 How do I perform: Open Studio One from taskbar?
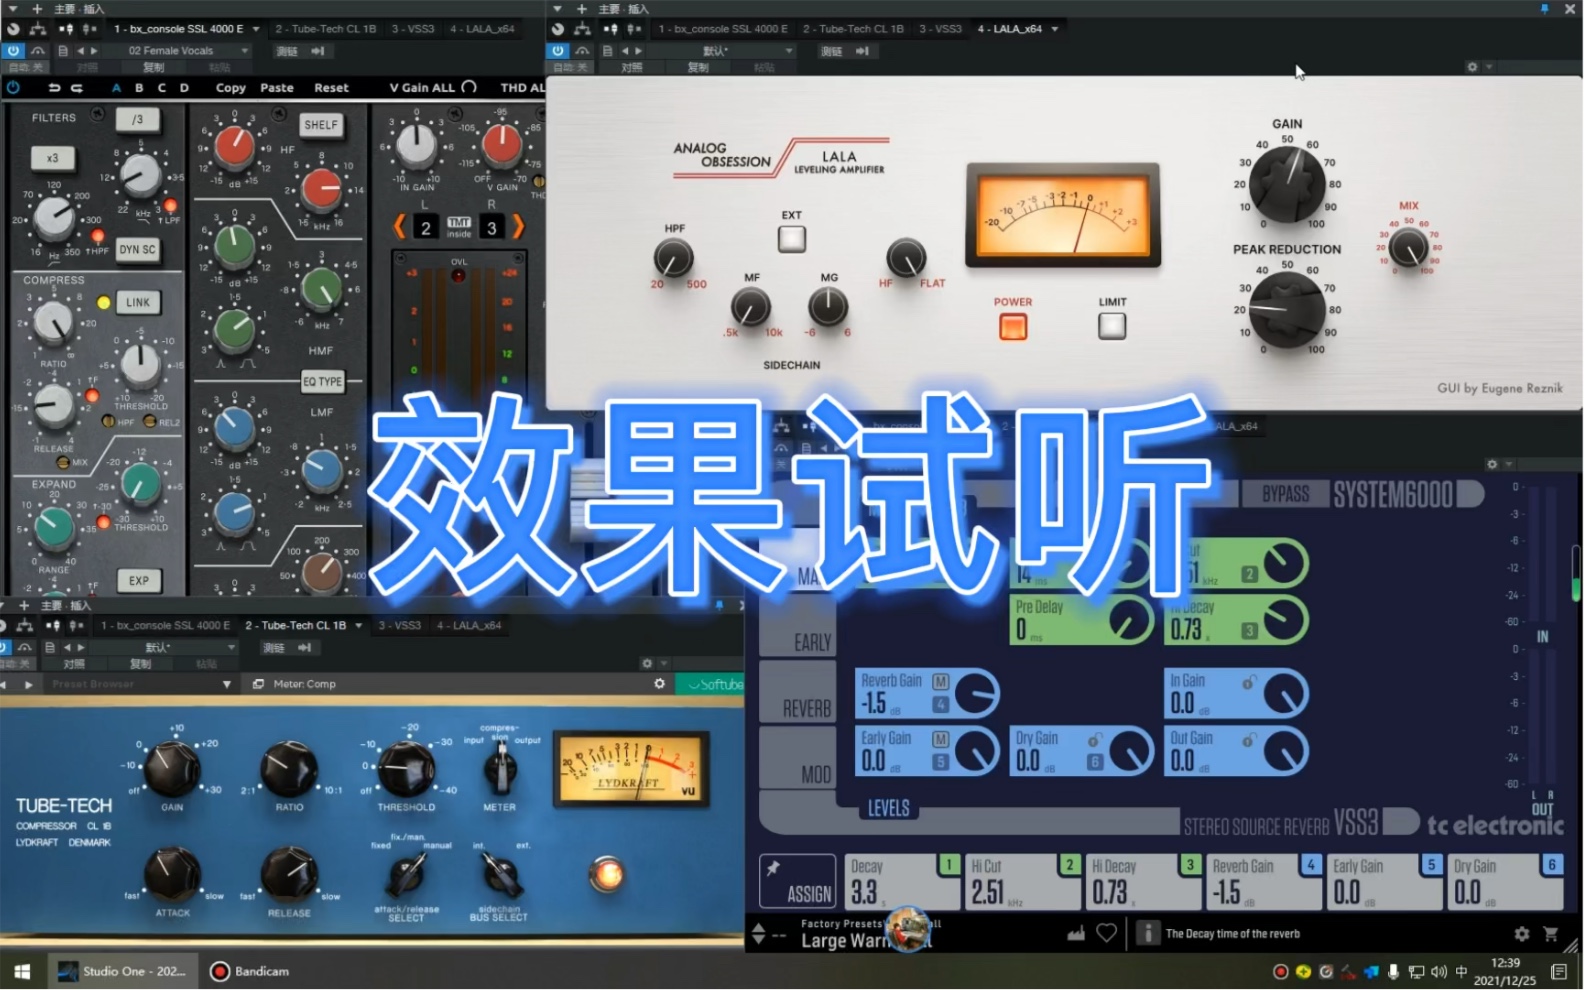point(121,971)
